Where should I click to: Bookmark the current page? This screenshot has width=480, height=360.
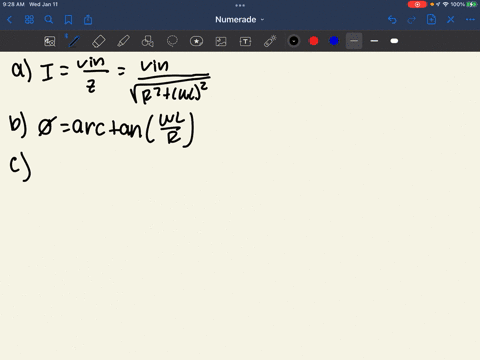(68, 20)
